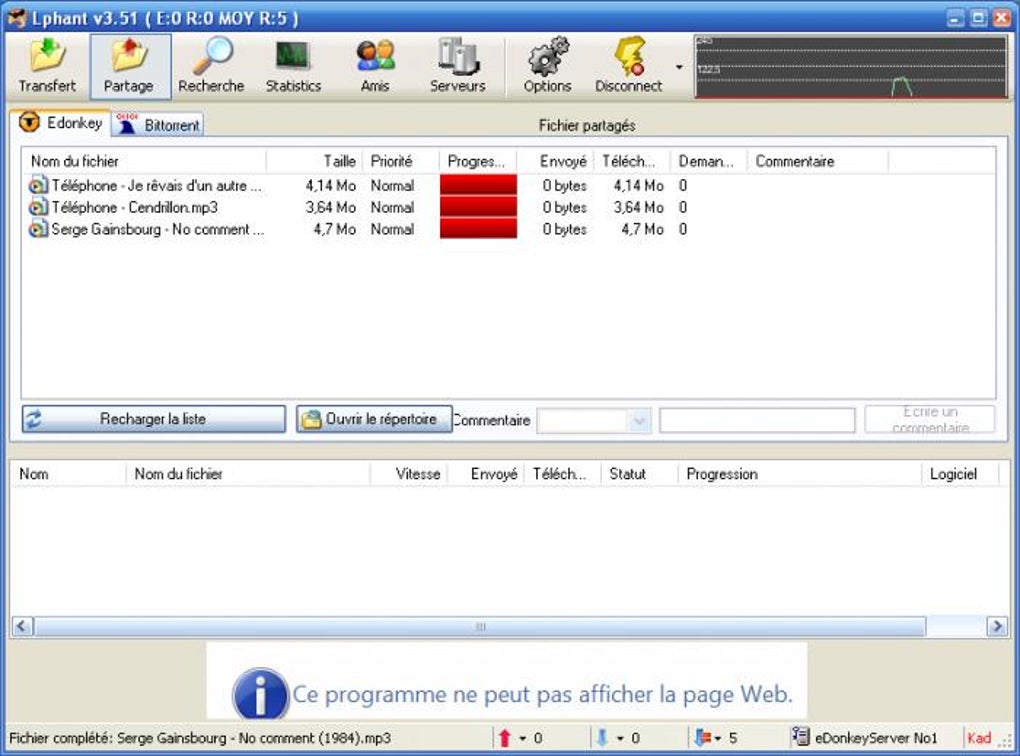Click the Téléch... header in shared list
This screenshot has height=756, width=1020.
click(x=632, y=161)
